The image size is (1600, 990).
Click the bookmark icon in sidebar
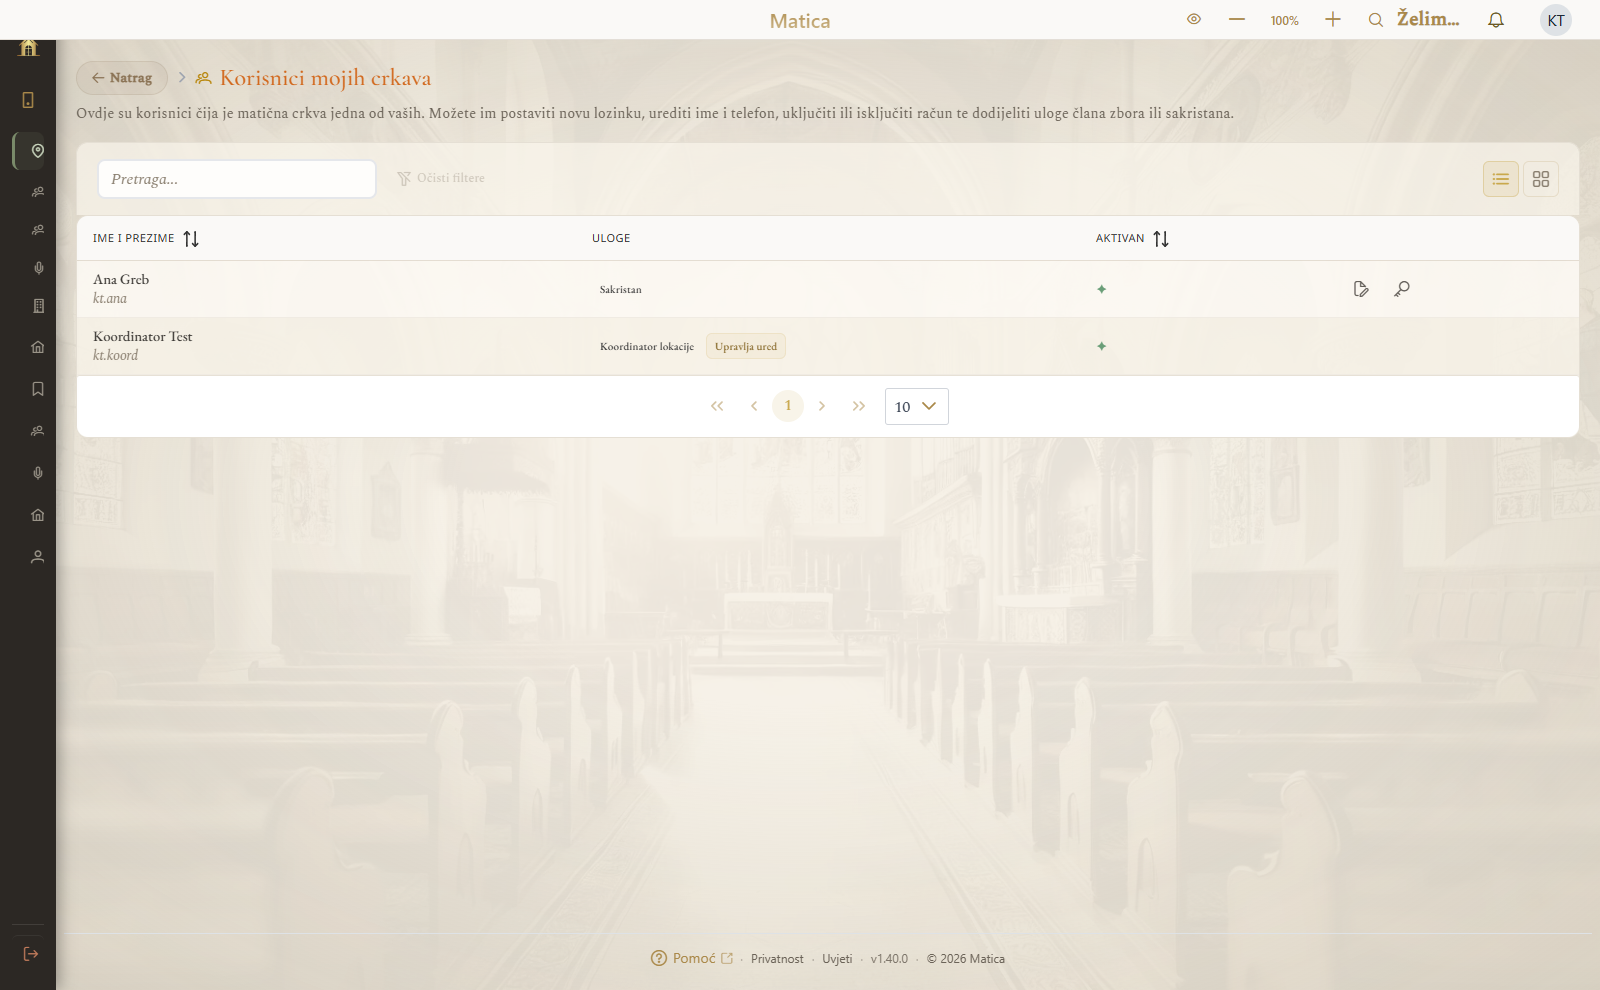click(x=37, y=389)
